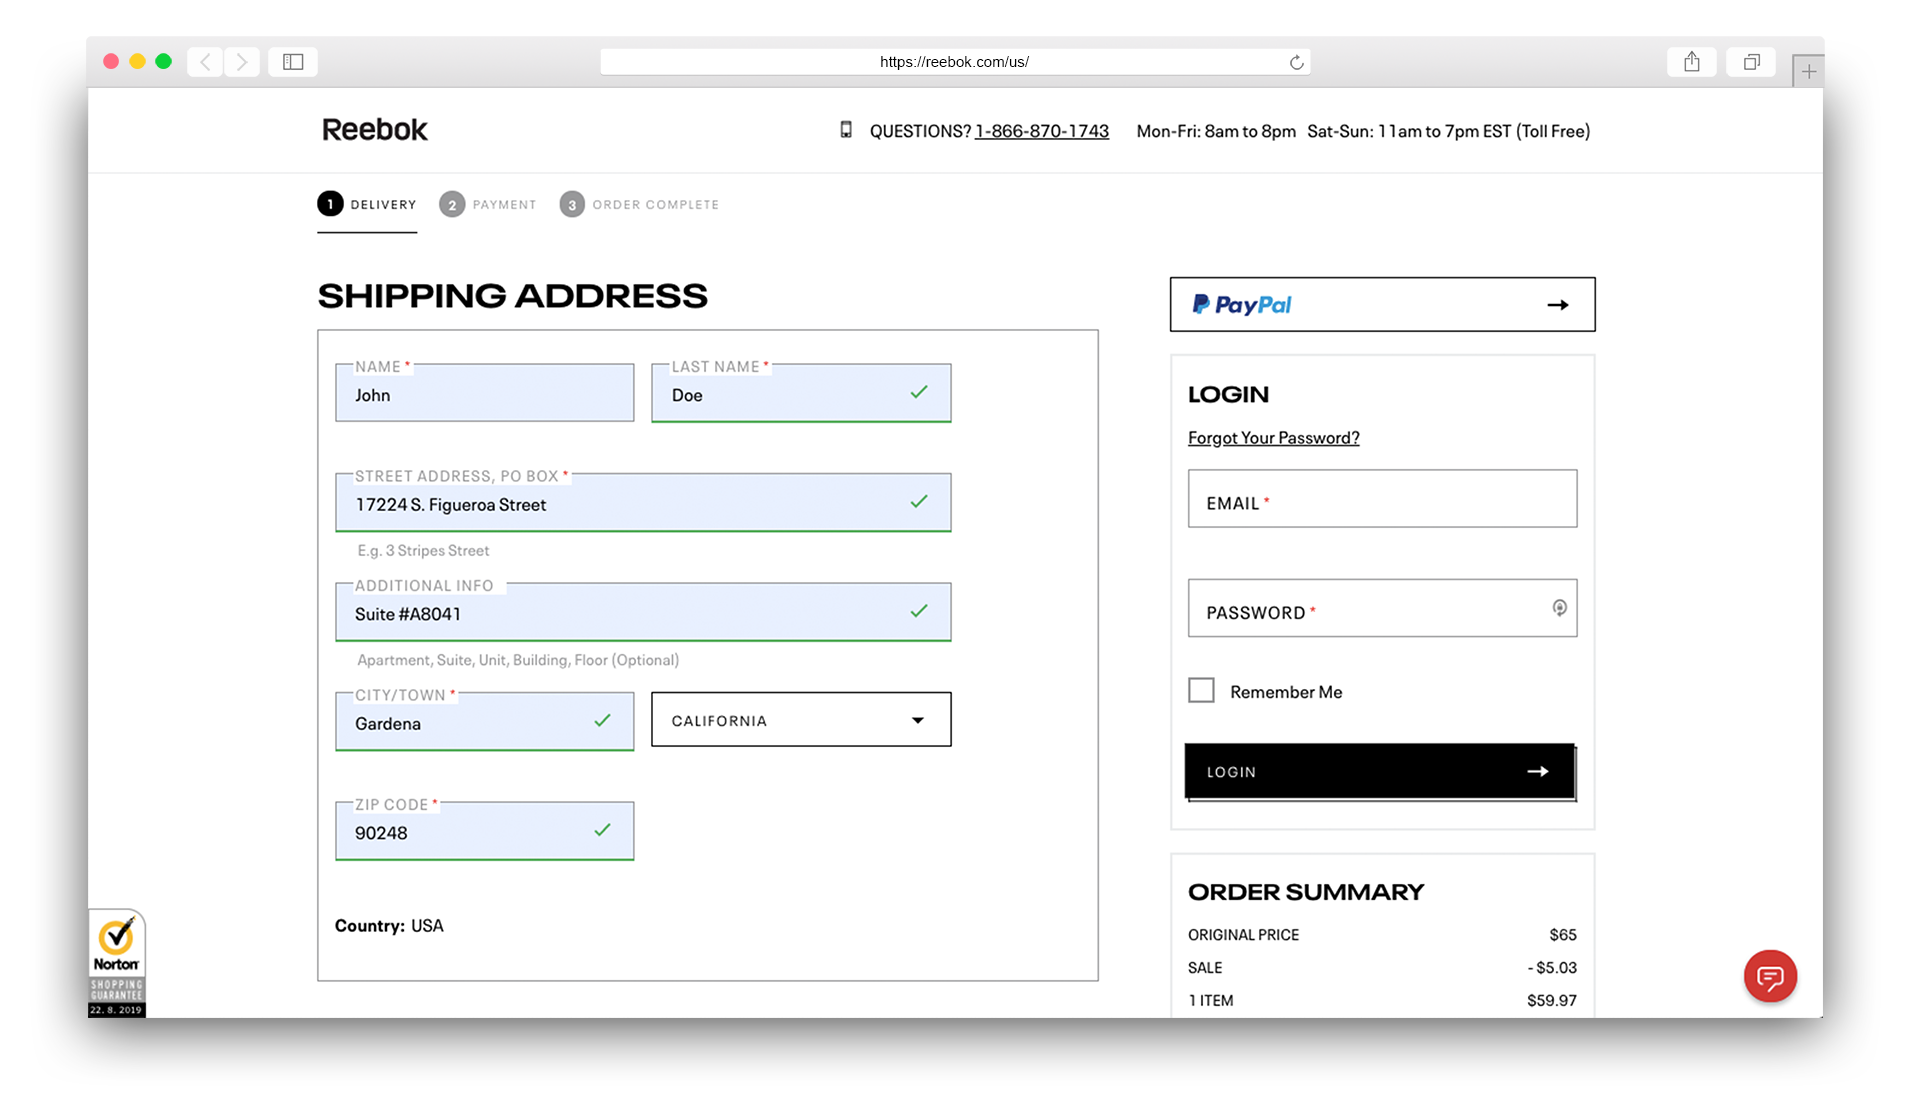Check out with the PayPal button
Image resolution: width=1920 pixels, height=1094 pixels.
pos(1382,304)
